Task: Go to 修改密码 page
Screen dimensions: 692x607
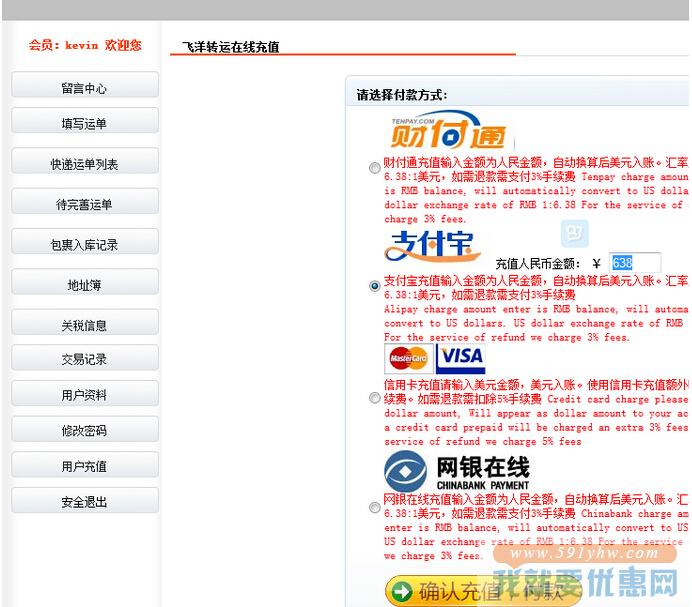Action: pyautogui.click(x=85, y=429)
